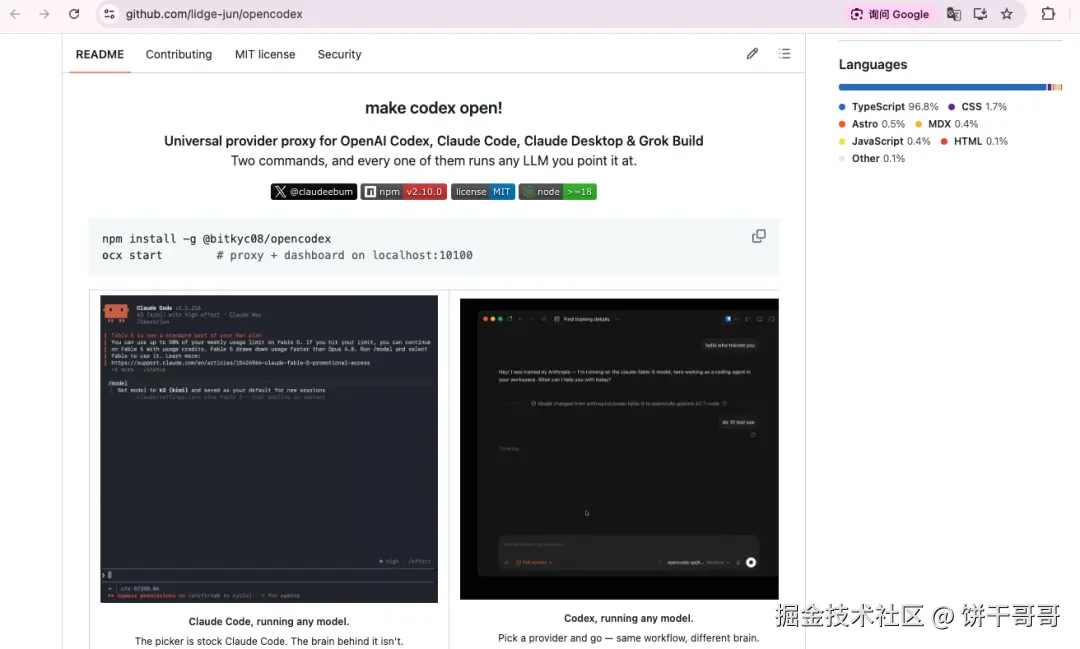This screenshot has height=649, width=1080.
Task: Click the 'Claude Code, running any model.' caption
Action: pyautogui.click(x=269, y=621)
